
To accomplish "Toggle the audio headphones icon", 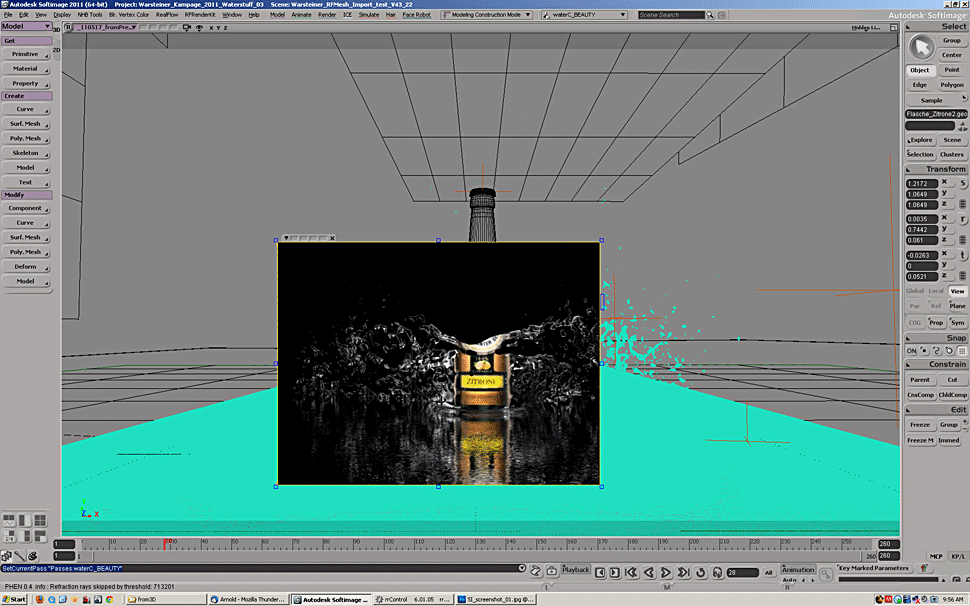I will (718, 573).
